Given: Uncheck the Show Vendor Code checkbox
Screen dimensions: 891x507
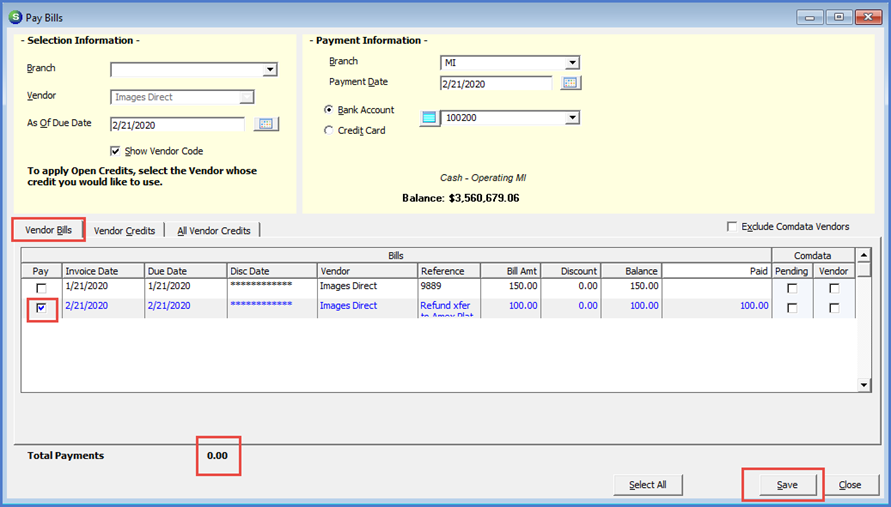Looking at the screenshot, I should click(x=116, y=151).
